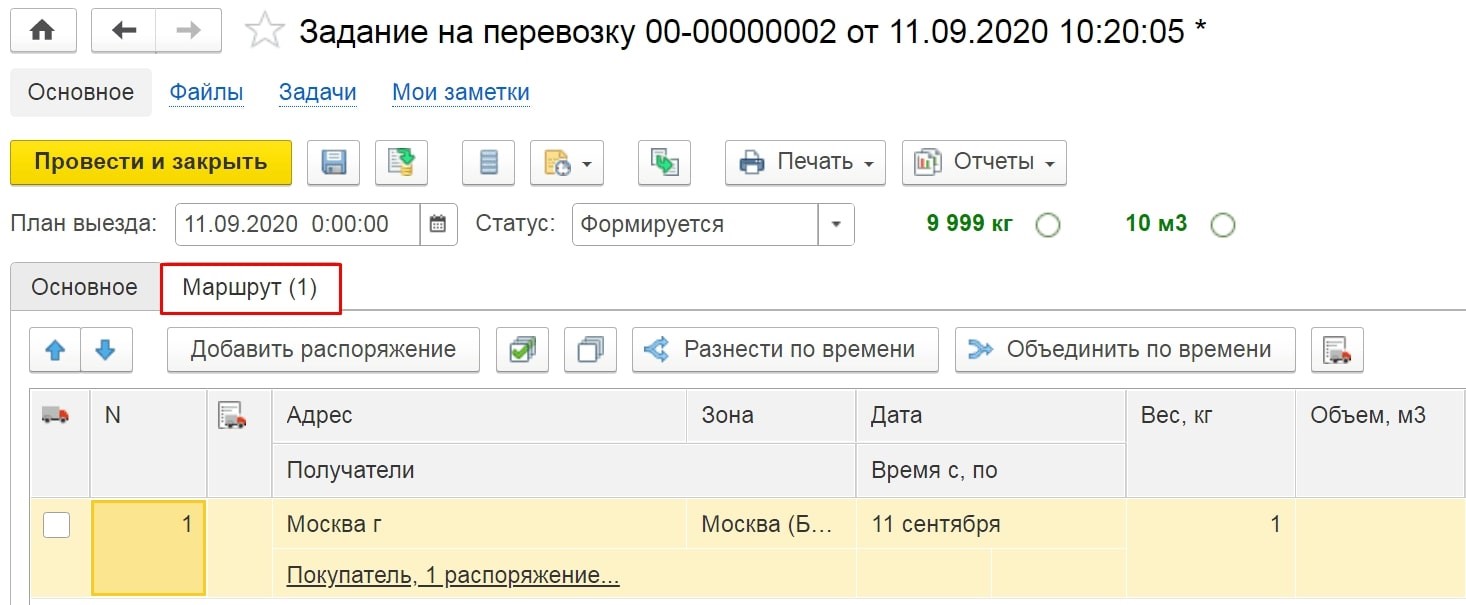
Task: Click the weight indicator circle near 9 999 кг
Action: tap(1047, 225)
